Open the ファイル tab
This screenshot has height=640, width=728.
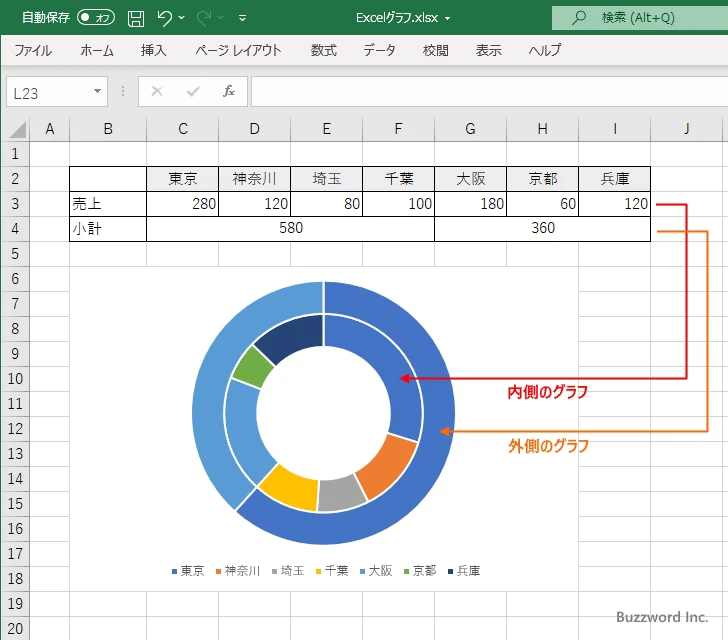pyautogui.click(x=33, y=50)
